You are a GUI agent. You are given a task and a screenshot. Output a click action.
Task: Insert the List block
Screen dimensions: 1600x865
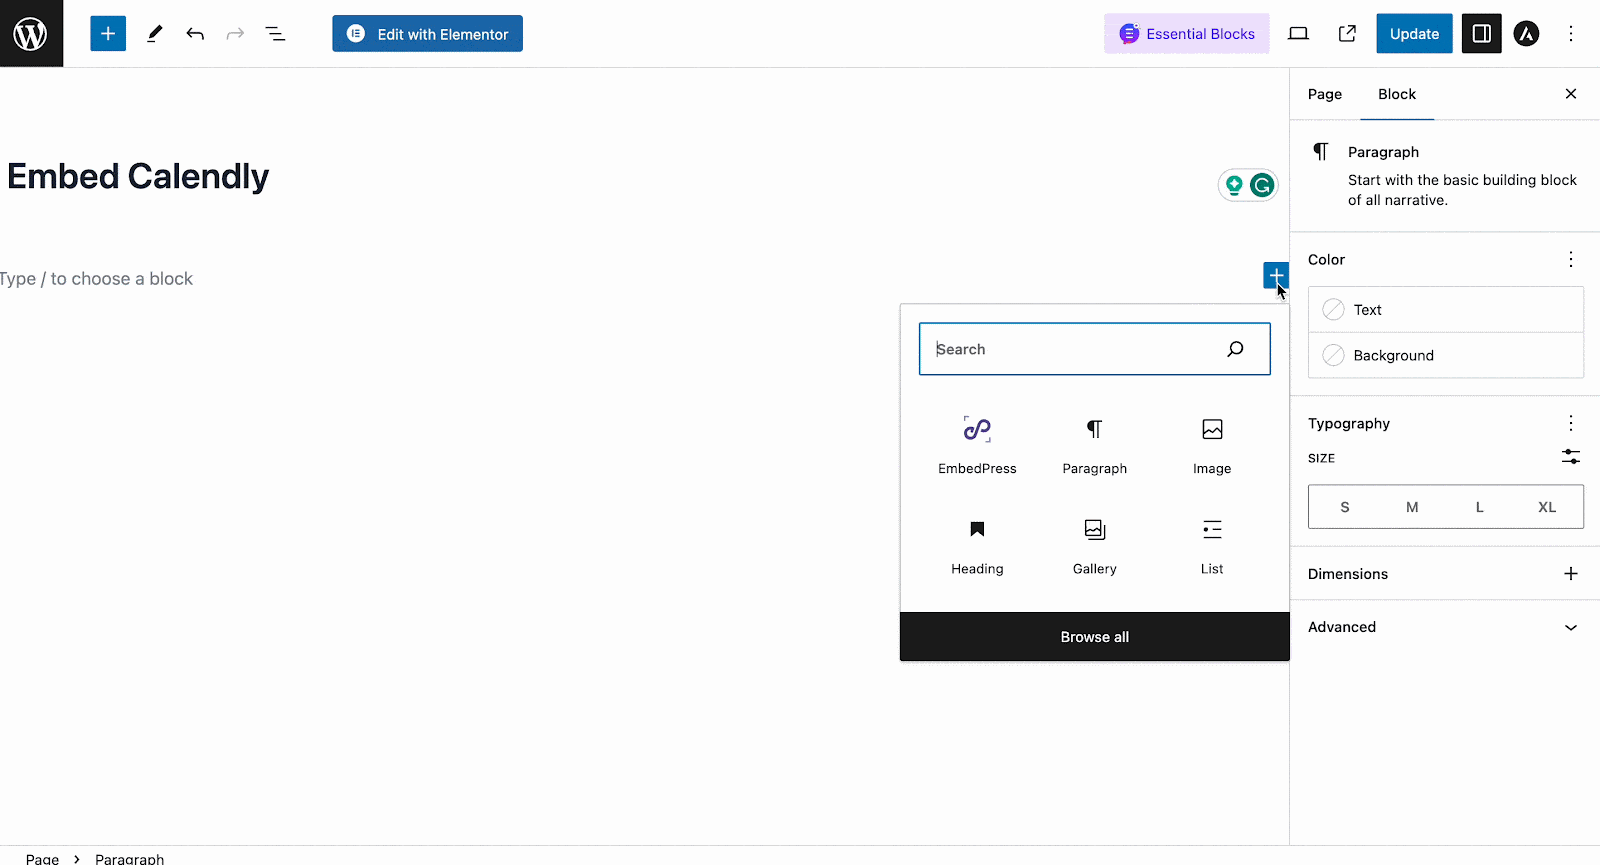click(1212, 545)
